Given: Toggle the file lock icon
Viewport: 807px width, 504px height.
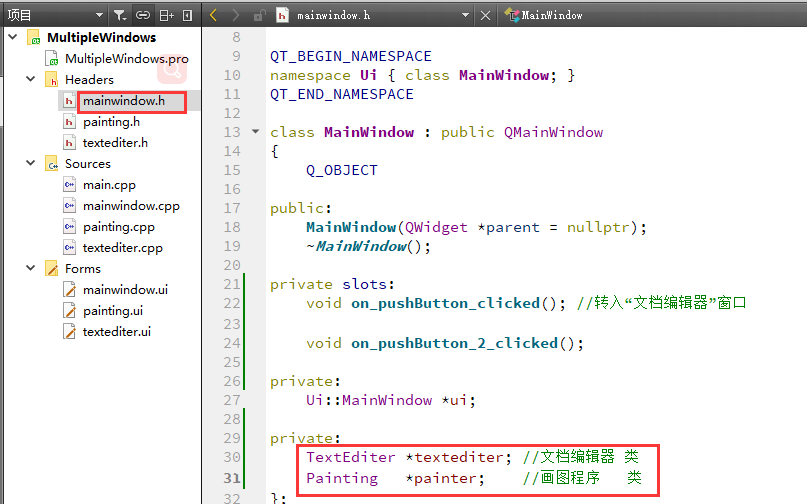Looking at the screenshot, I should [x=259, y=15].
